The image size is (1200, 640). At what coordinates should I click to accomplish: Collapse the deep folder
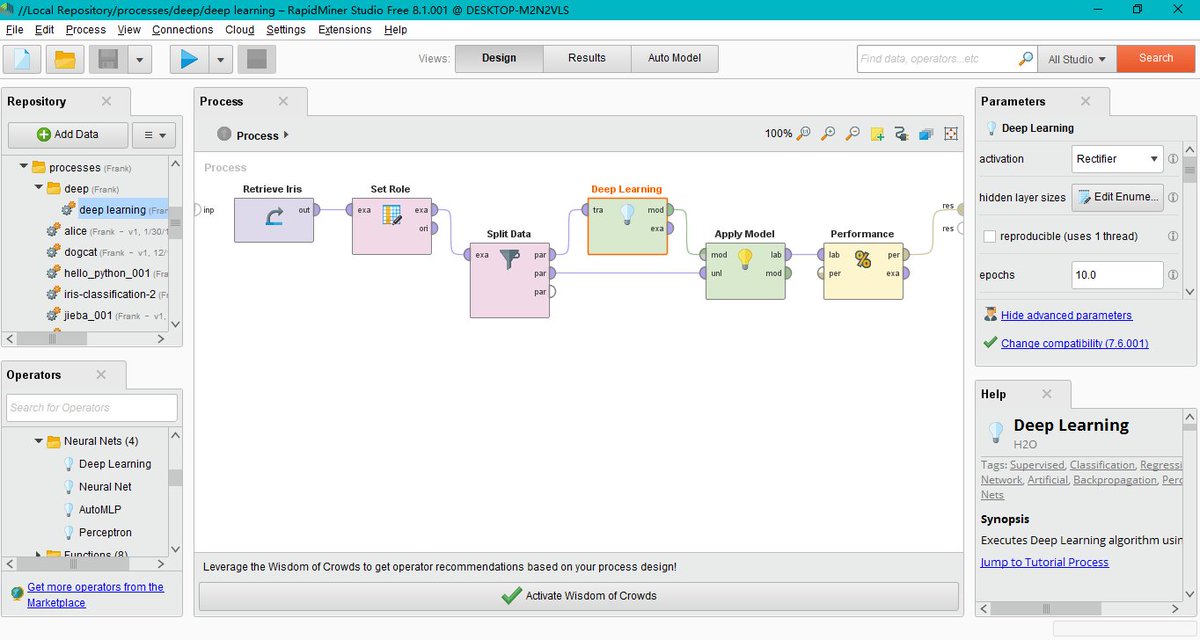coord(39,188)
